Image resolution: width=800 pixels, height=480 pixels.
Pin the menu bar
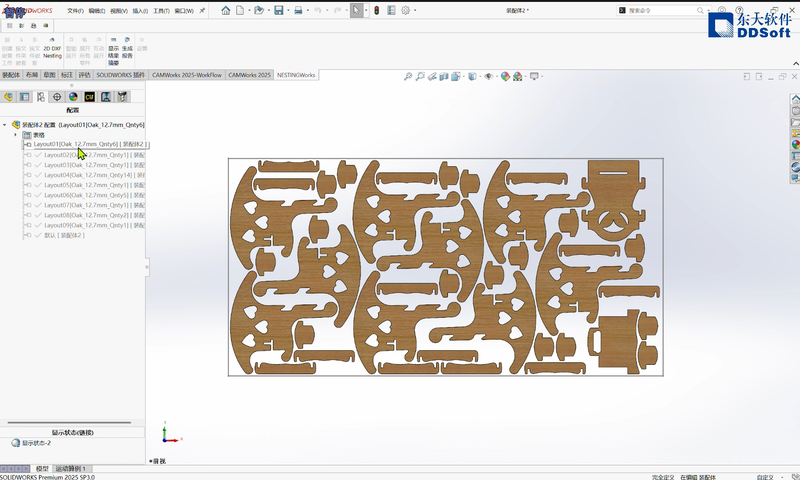[x=202, y=10]
